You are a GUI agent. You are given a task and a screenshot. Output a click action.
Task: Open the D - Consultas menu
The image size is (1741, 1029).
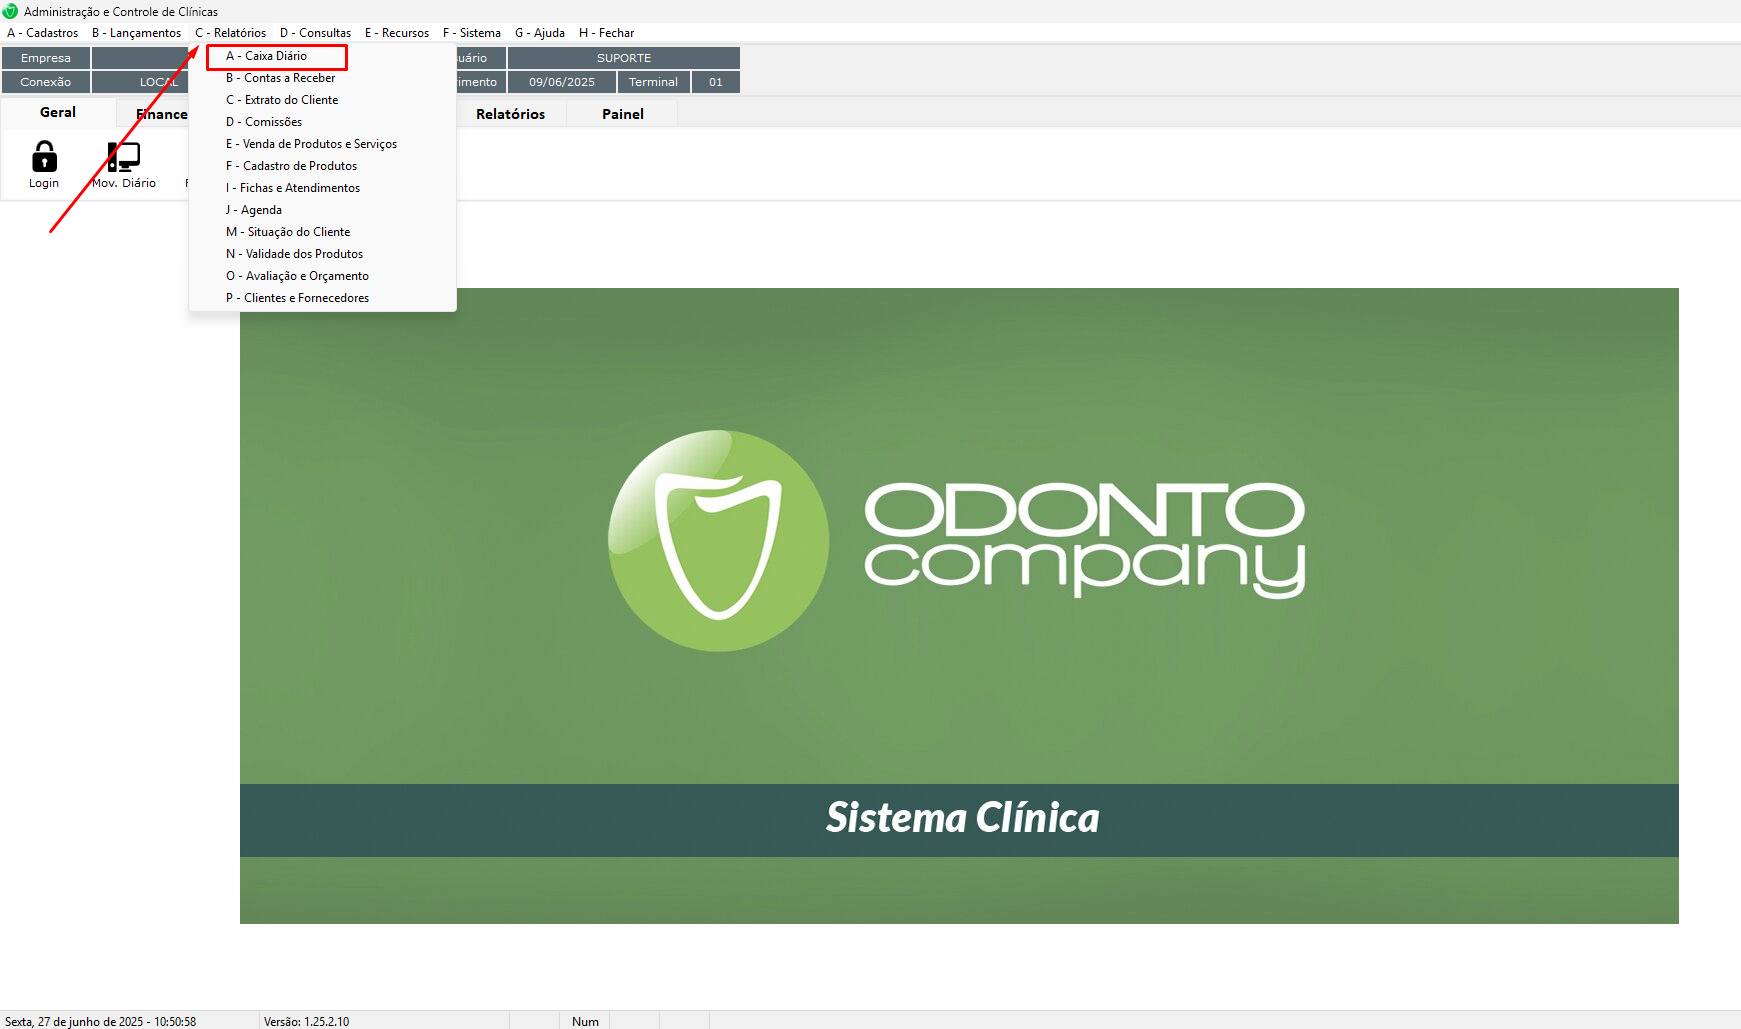click(x=315, y=33)
